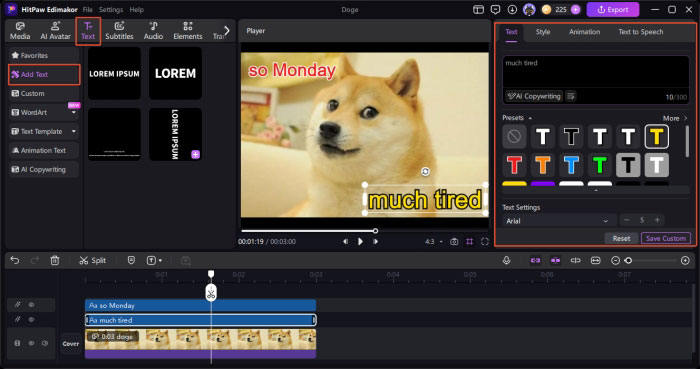Mute the doge video track
Image resolution: width=700 pixels, height=369 pixels.
coord(45,343)
